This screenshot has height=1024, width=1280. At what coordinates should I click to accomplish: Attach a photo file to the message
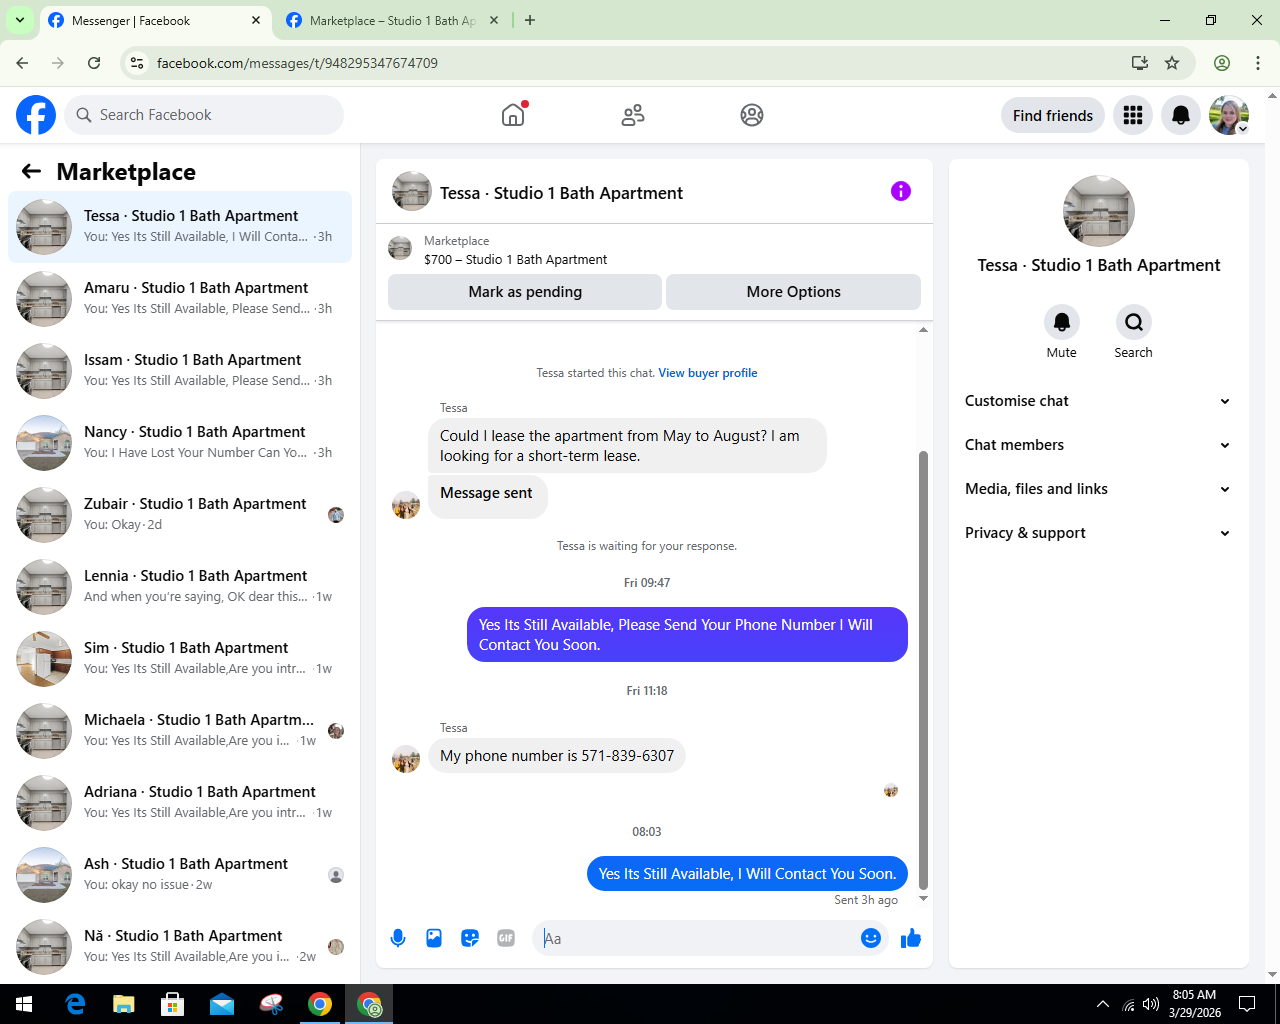(434, 938)
